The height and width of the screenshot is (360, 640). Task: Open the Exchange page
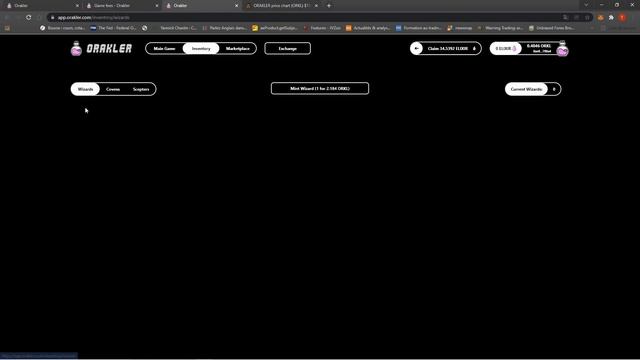[287, 49]
